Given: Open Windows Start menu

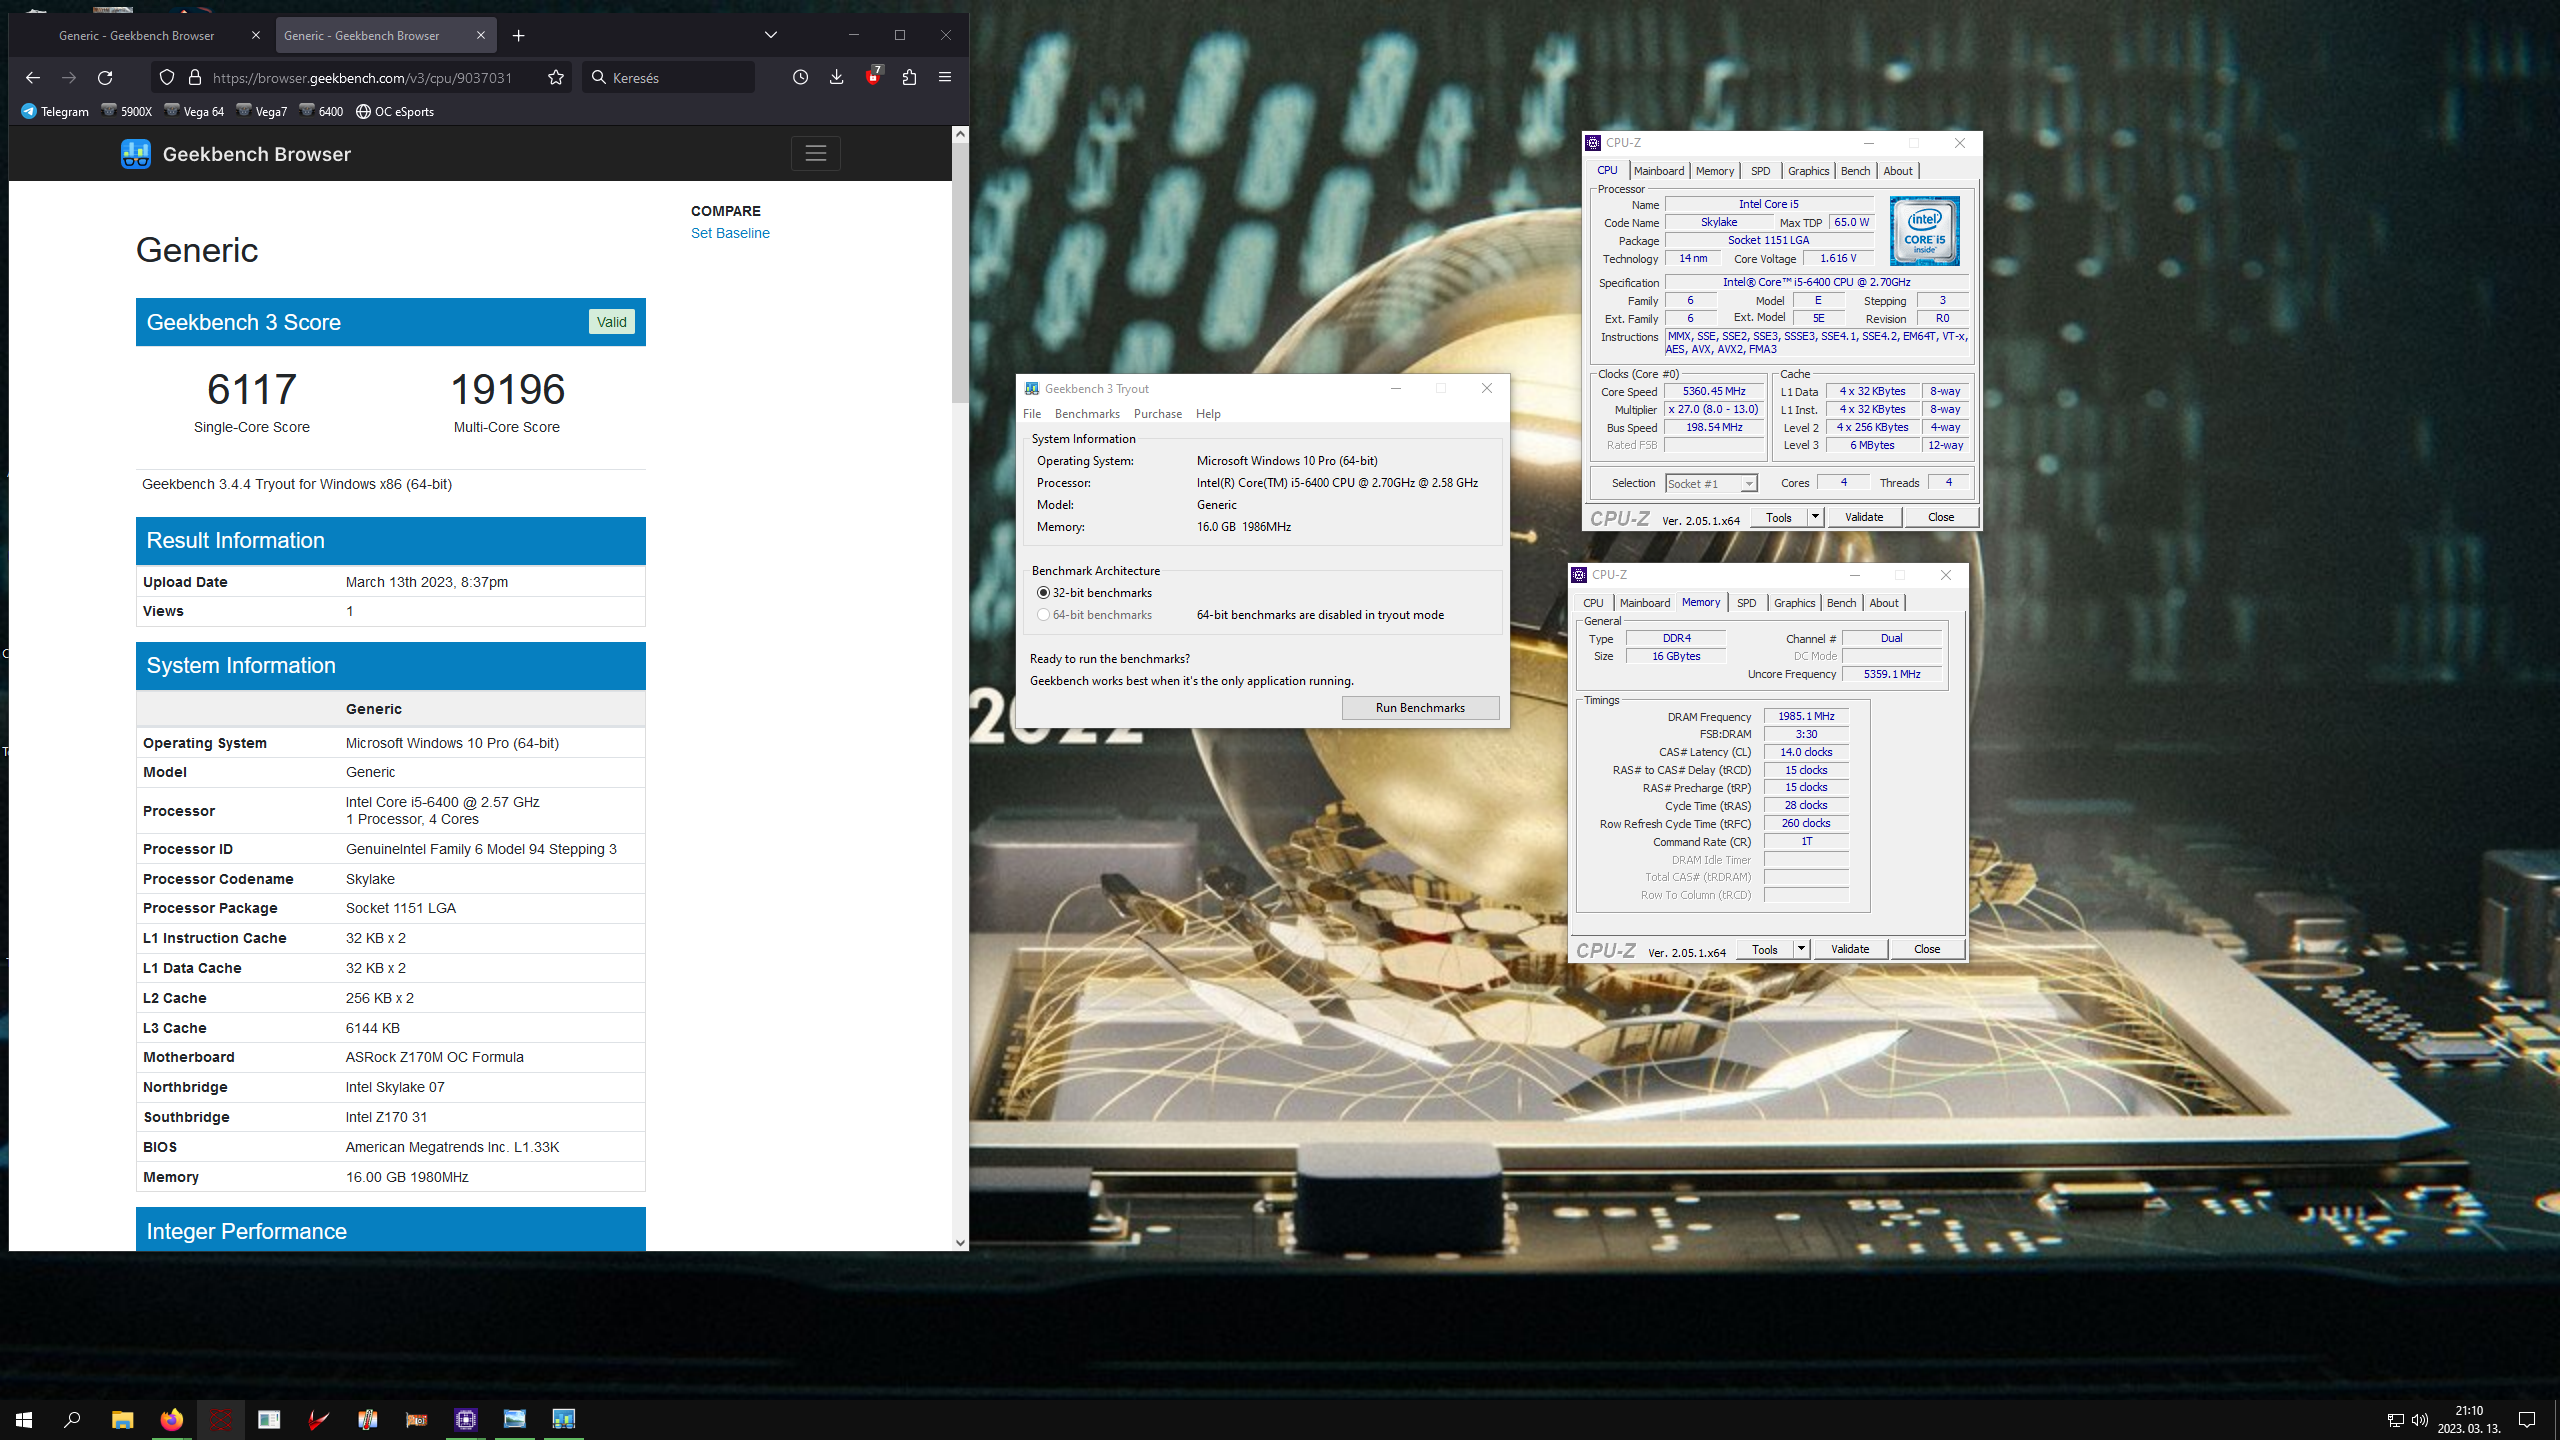Looking at the screenshot, I should click(x=24, y=1419).
